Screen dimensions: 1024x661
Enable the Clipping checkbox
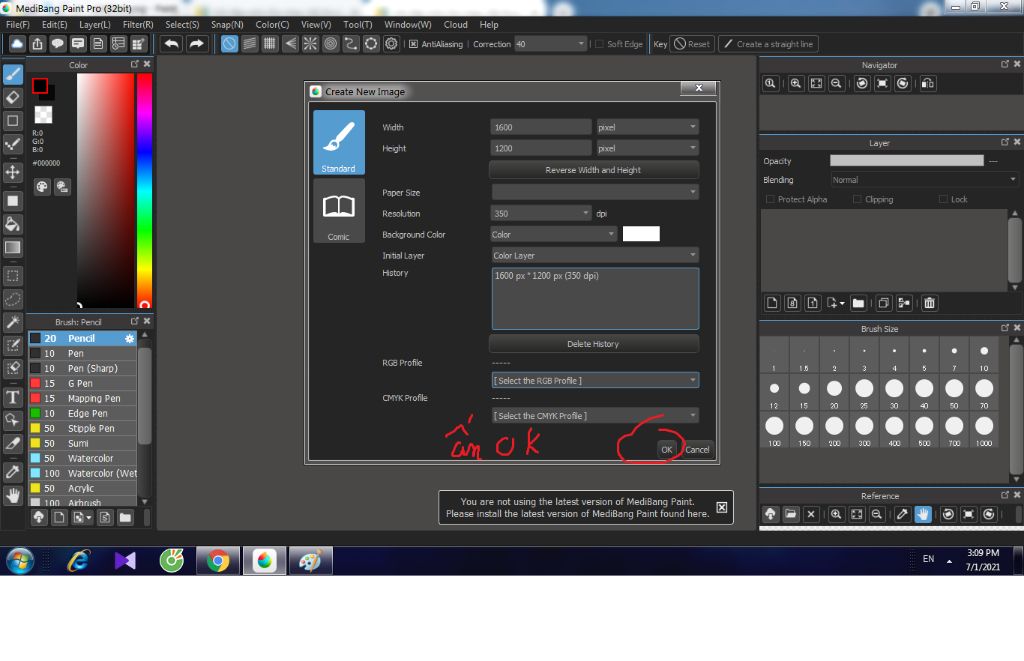pyautogui.click(x=857, y=199)
